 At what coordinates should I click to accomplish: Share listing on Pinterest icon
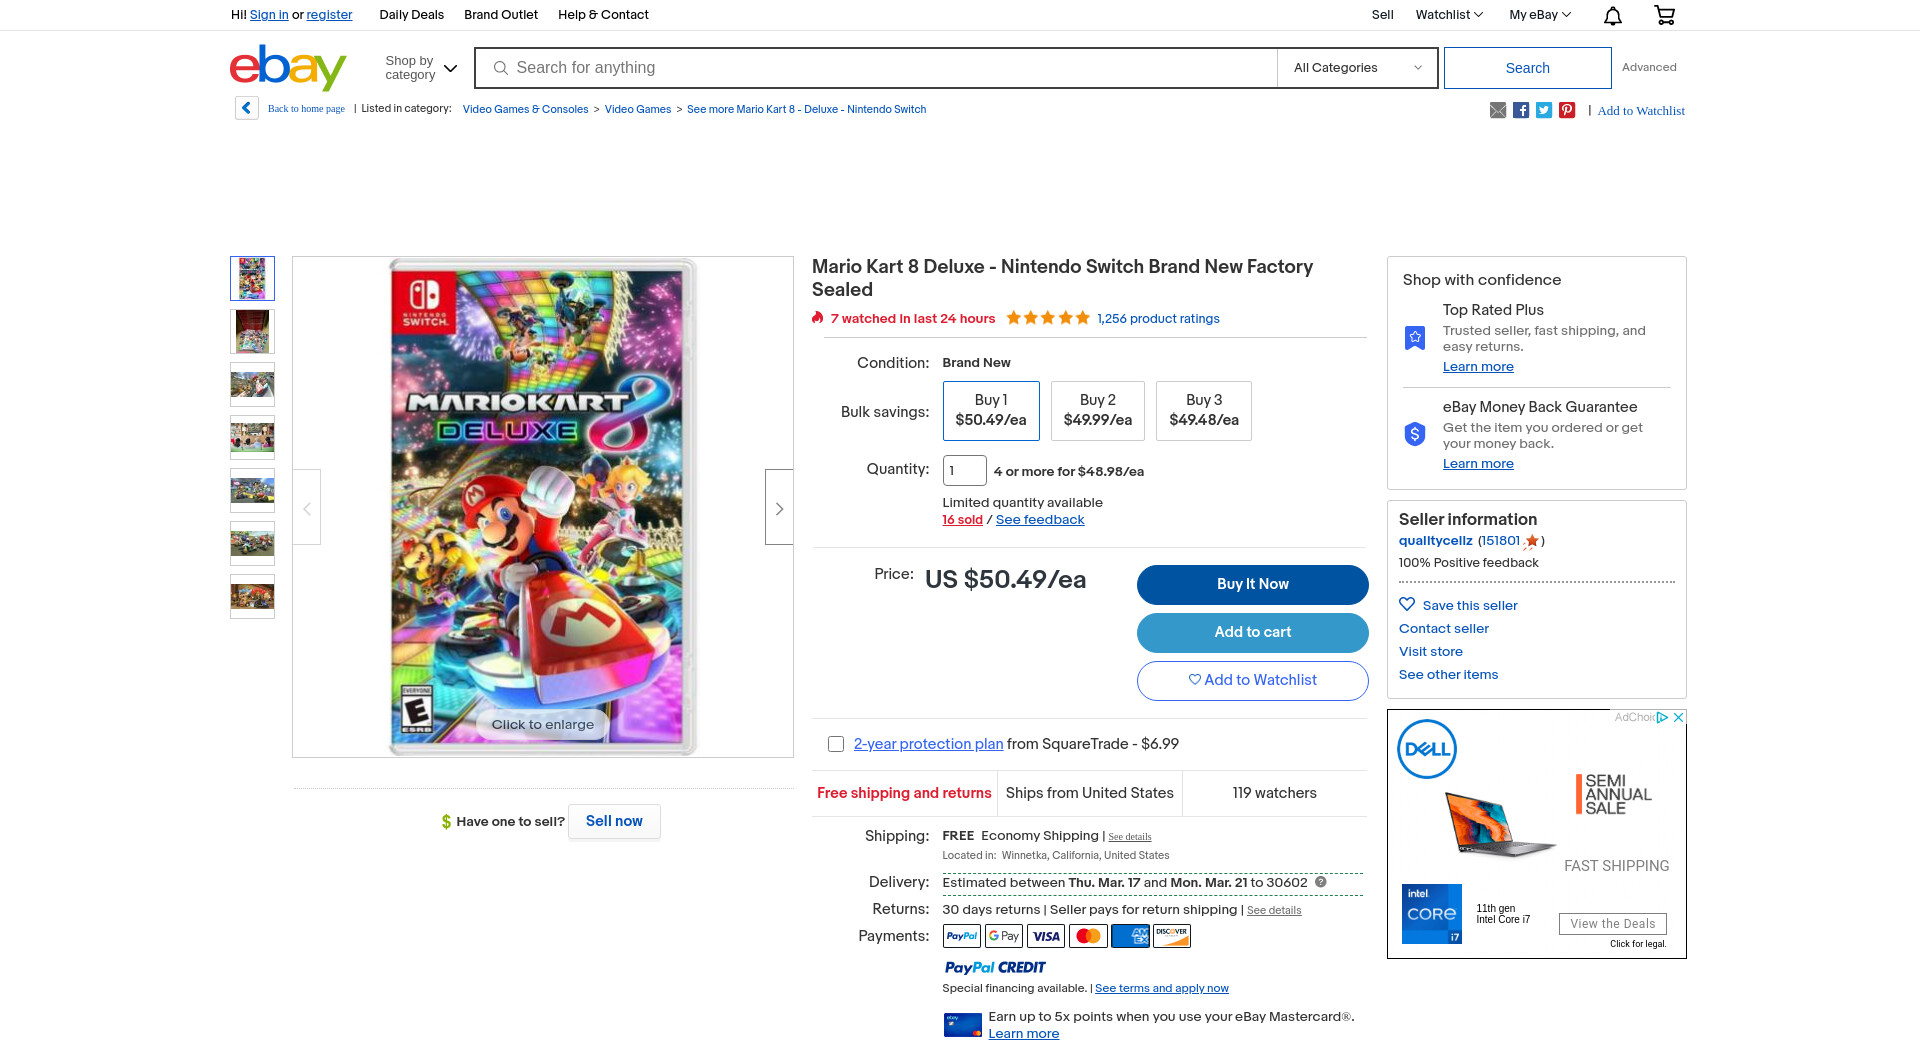point(1567,110)
